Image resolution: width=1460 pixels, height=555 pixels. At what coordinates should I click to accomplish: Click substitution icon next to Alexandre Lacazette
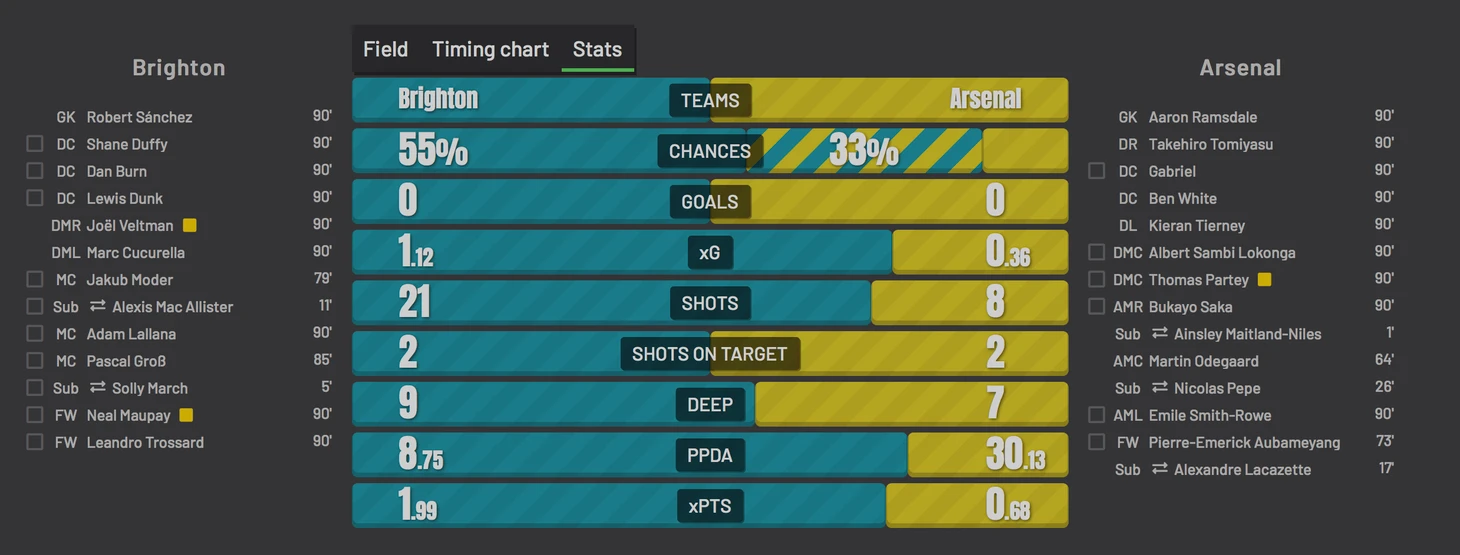click(1159, 468)
